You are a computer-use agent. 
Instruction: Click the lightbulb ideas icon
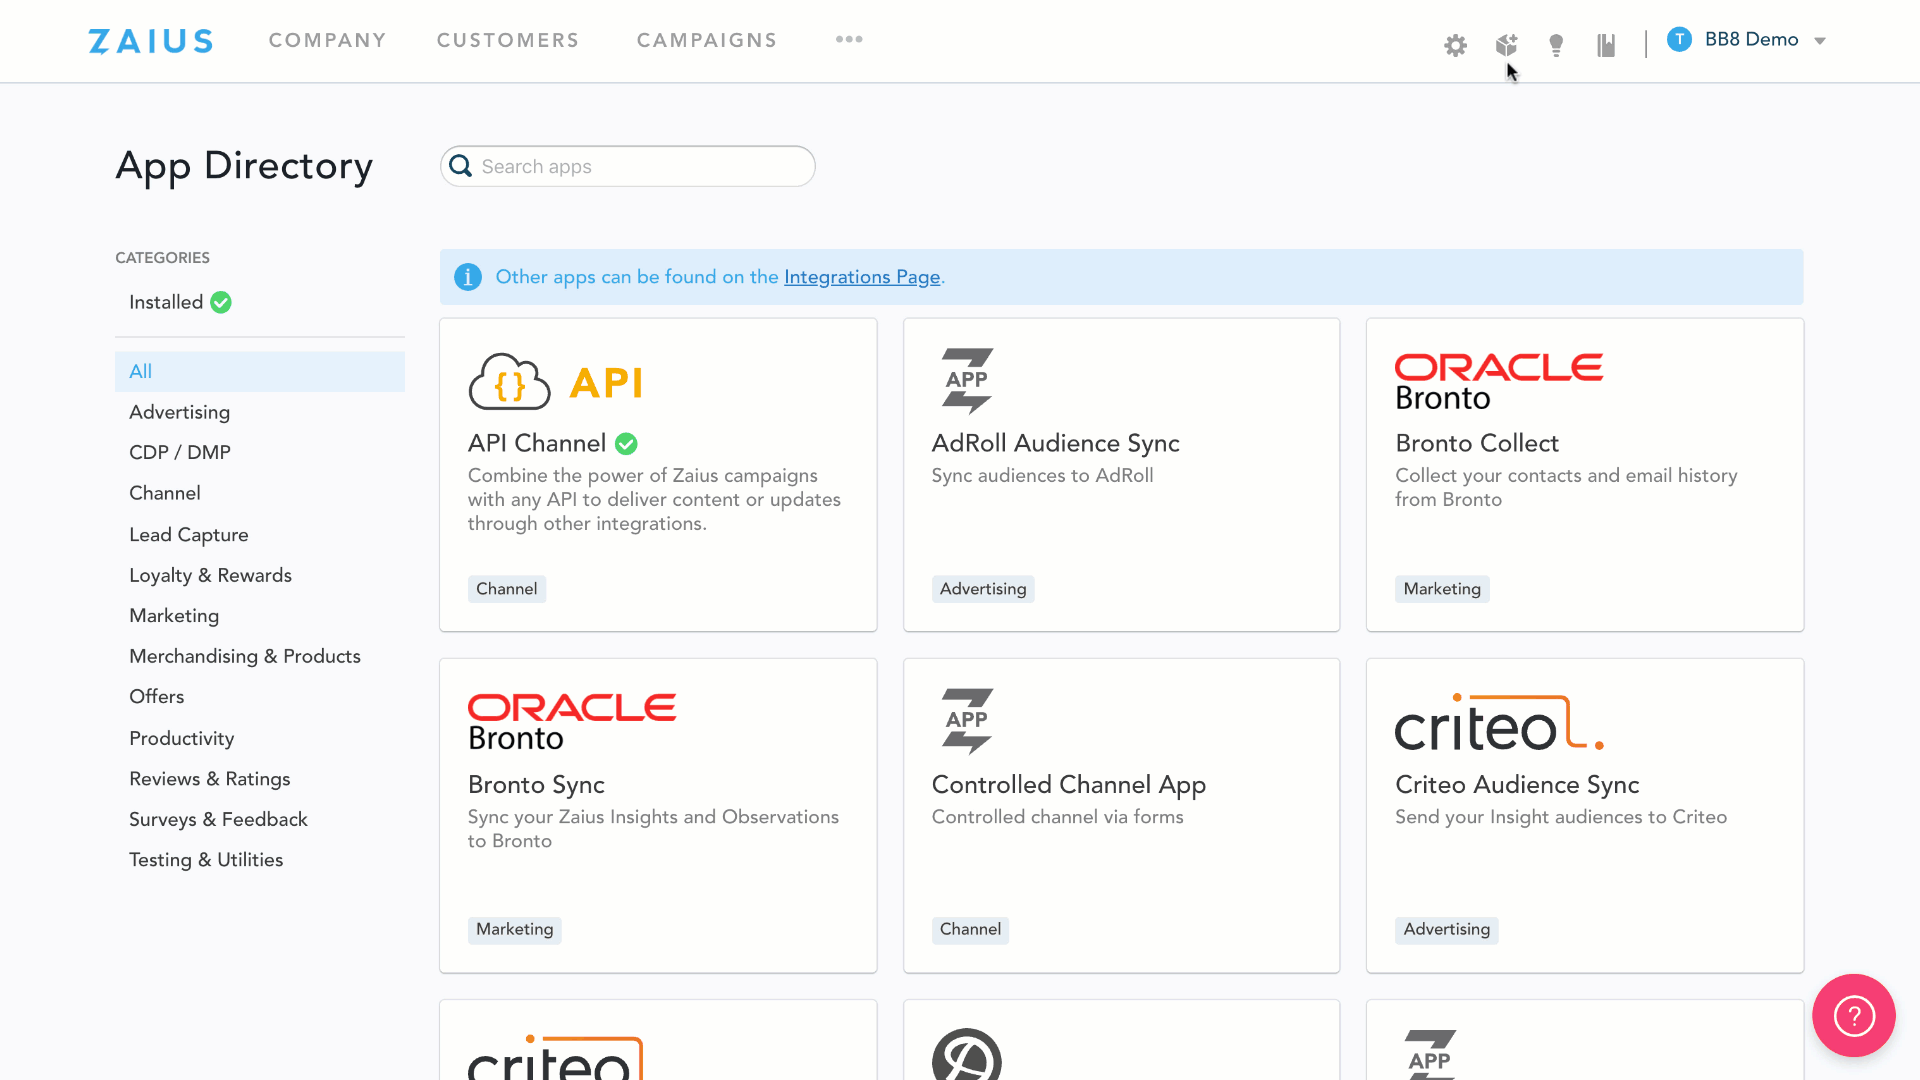click(x=1556, y=45)
